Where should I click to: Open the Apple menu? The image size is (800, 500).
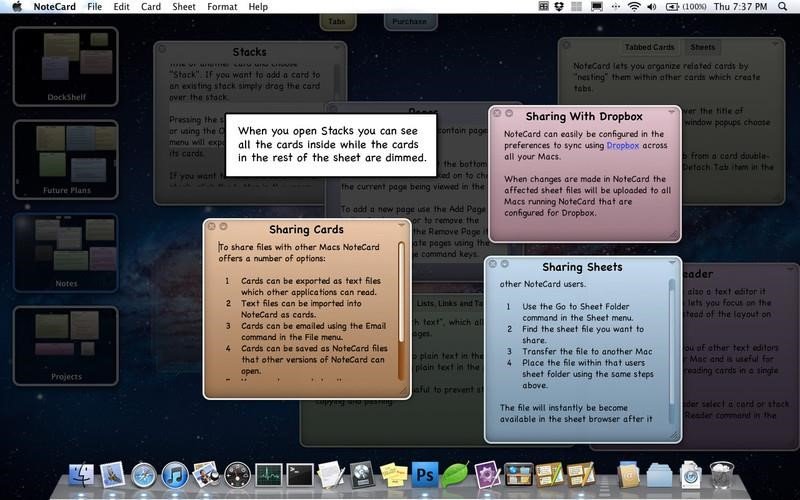pos(17,7)
